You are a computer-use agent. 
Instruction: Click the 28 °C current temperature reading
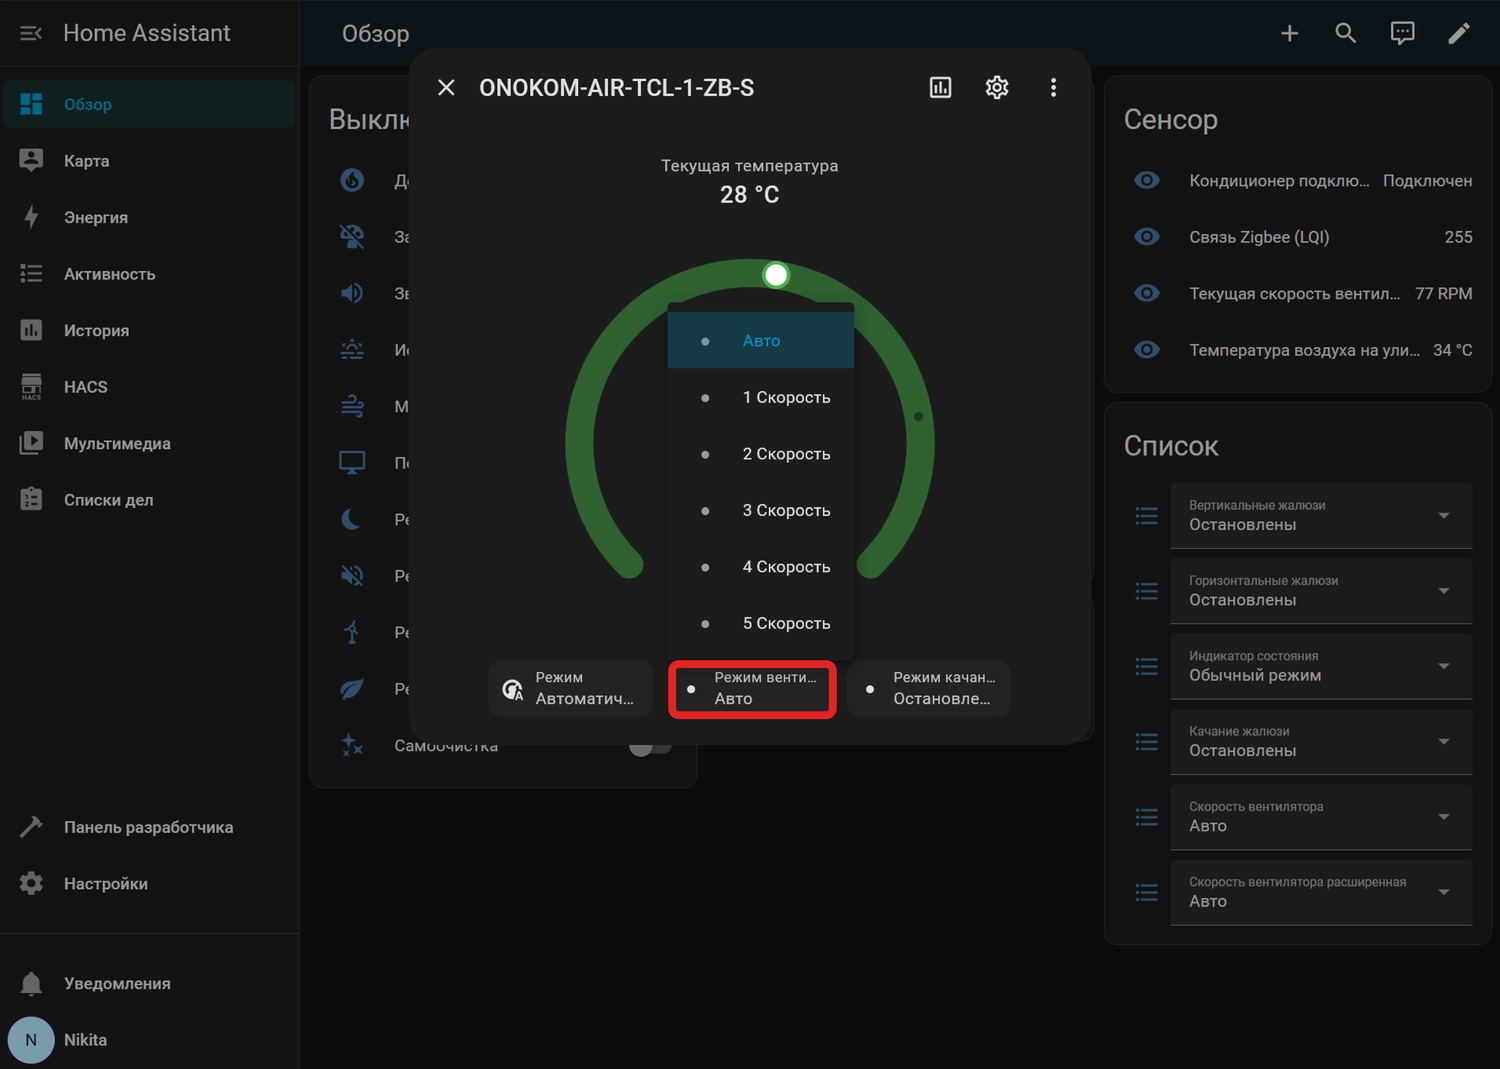(750, 195)
